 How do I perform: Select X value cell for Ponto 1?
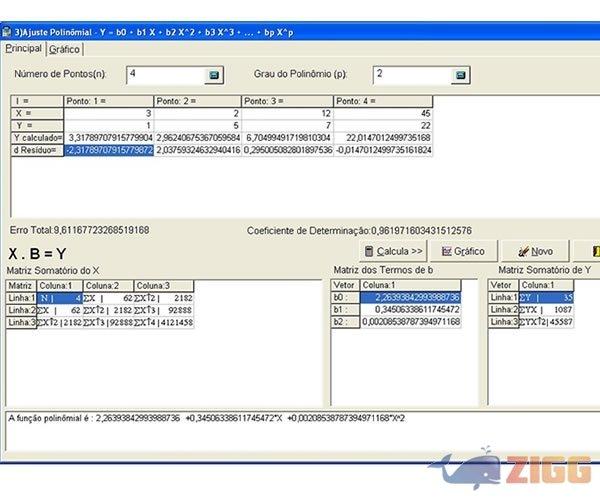point(108,114)
